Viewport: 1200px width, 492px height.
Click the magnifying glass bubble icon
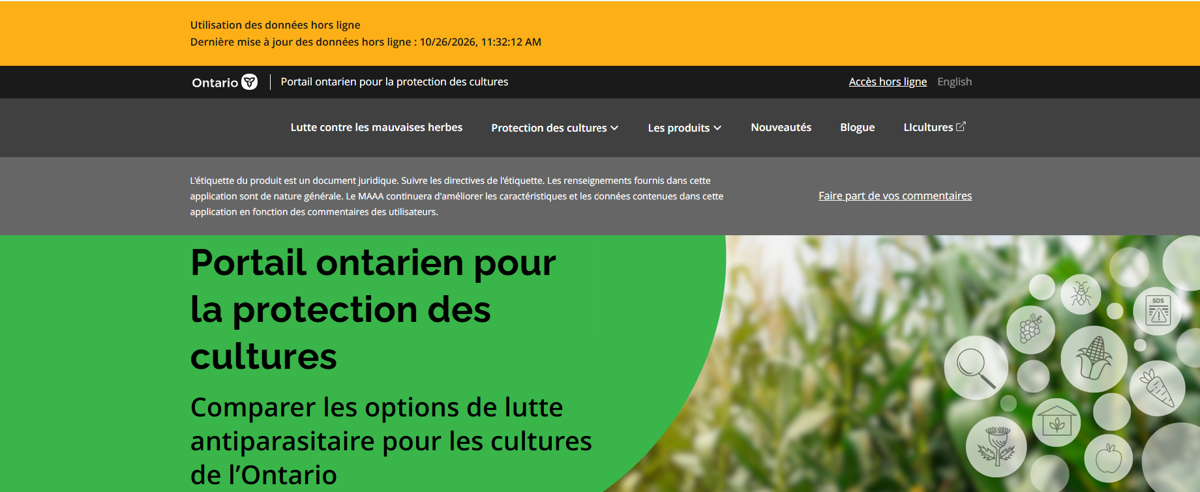click(976, 367)
